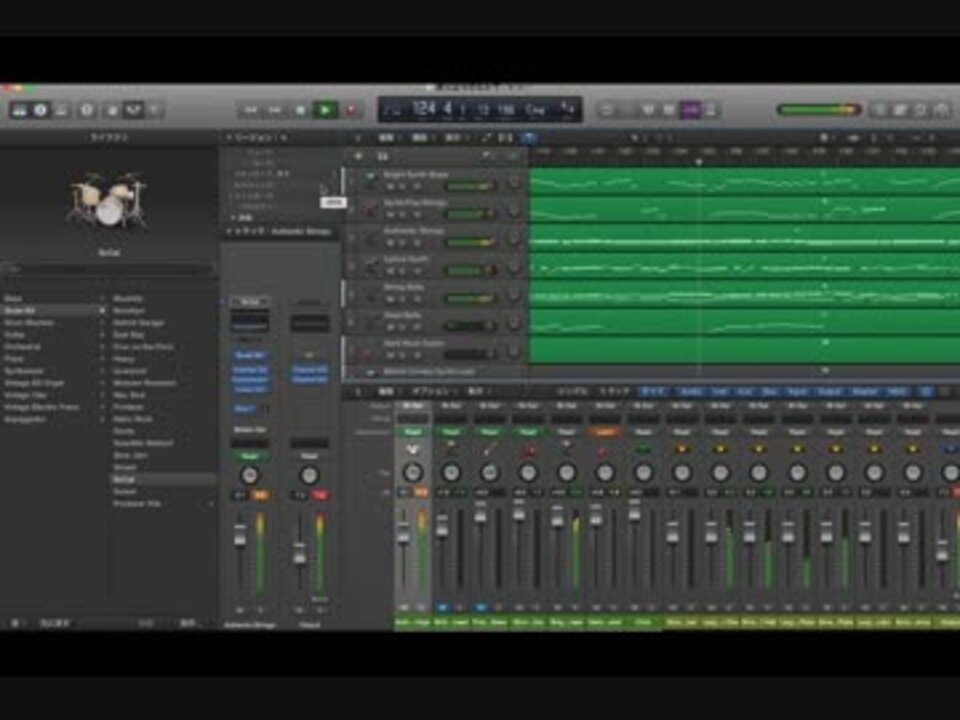
Task: Open the green Read automation mode dropdown
Action: tap(249, 457)
